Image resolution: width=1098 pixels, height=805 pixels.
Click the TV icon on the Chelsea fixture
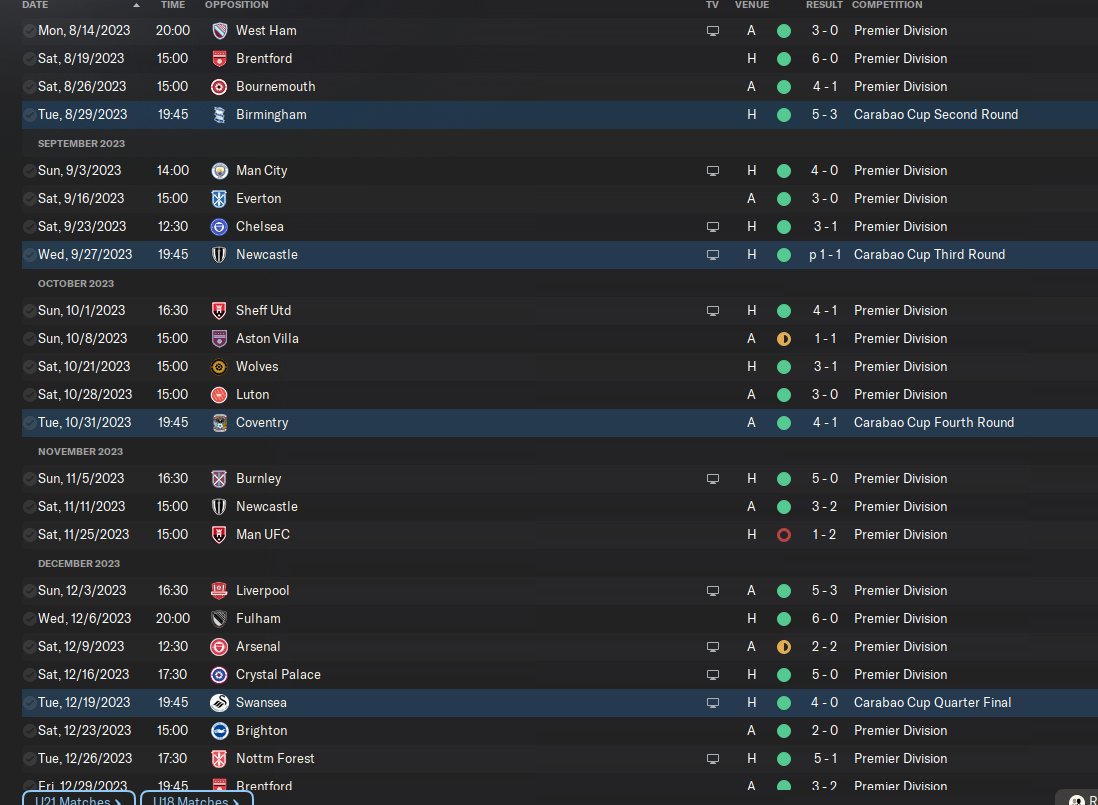click(x=712, y=227)
